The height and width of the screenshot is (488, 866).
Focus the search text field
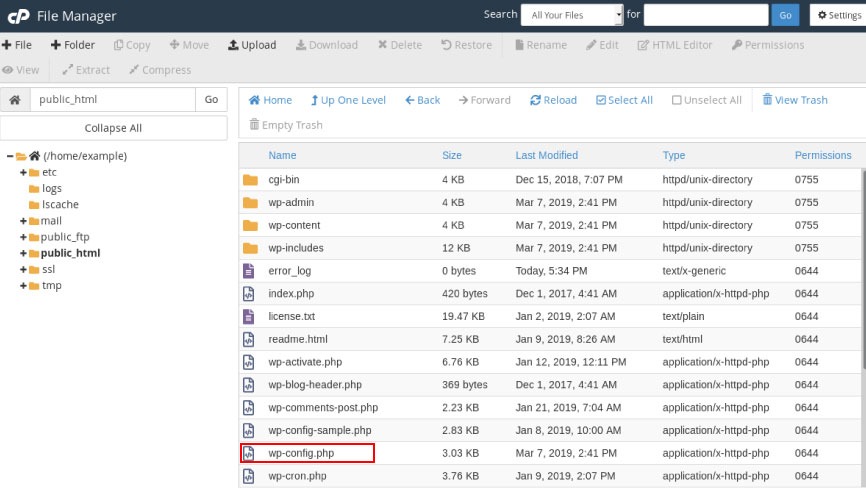click(x=706, y=15)
